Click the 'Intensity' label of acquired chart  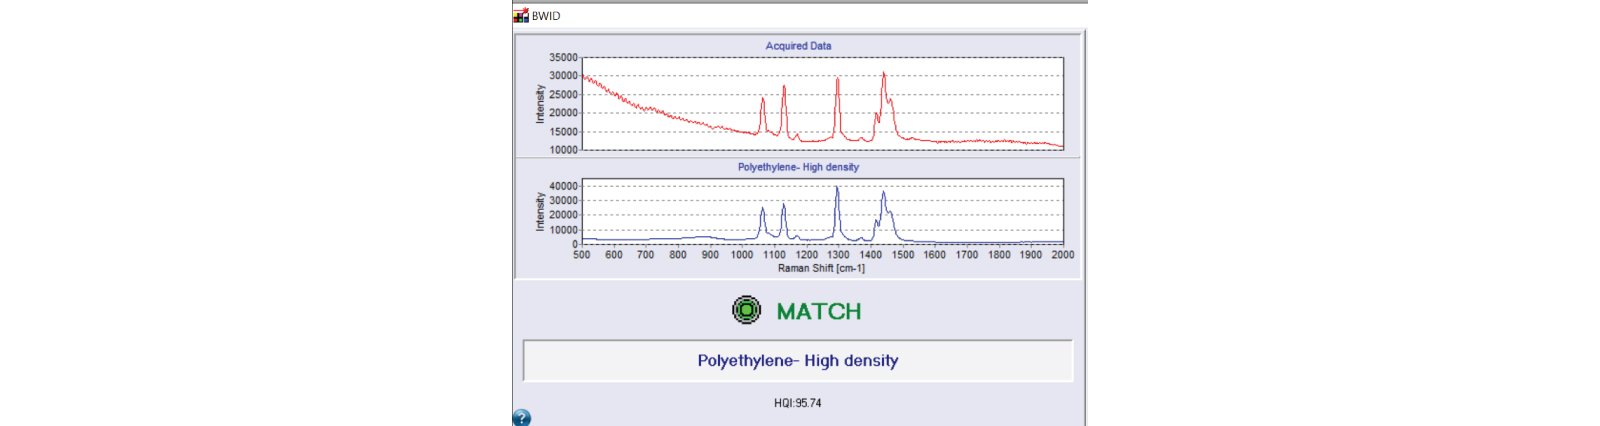540,104
